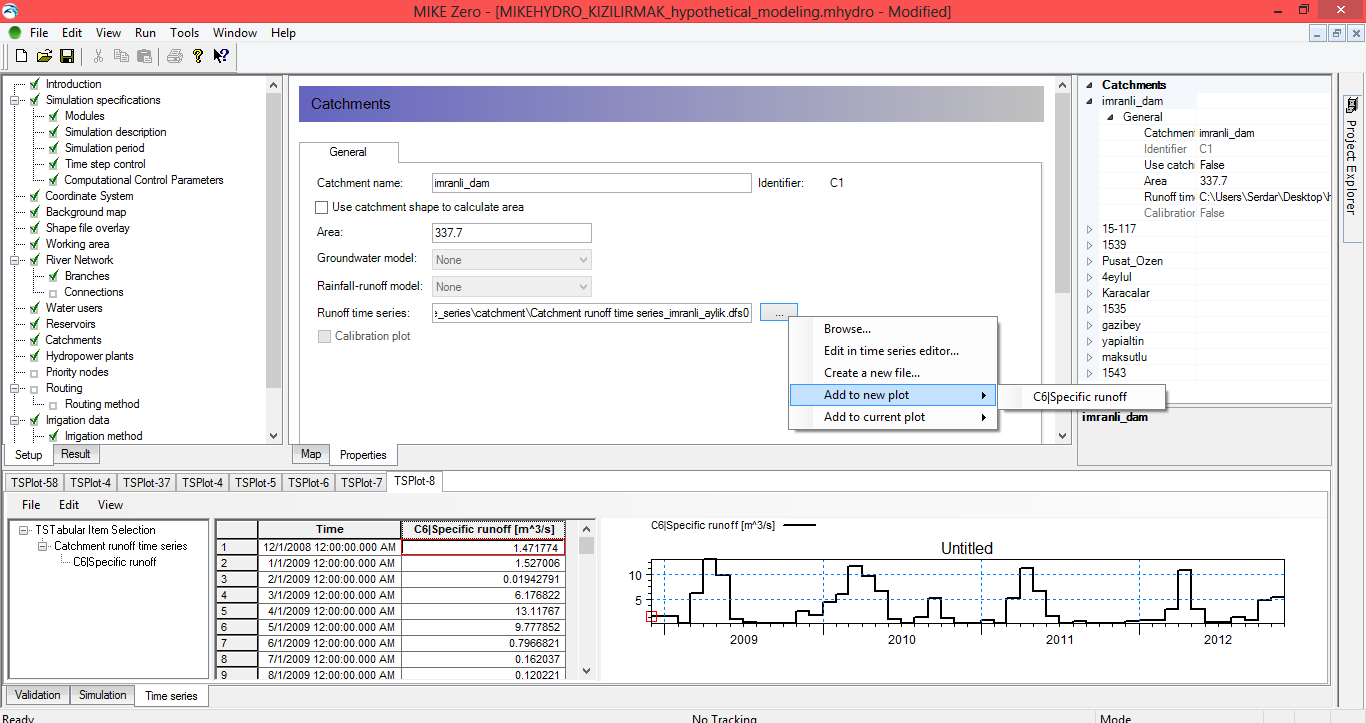Switch to the Simulation bottom tab
The width and height of the screenshot is (1366, 723).
point(103,695)
